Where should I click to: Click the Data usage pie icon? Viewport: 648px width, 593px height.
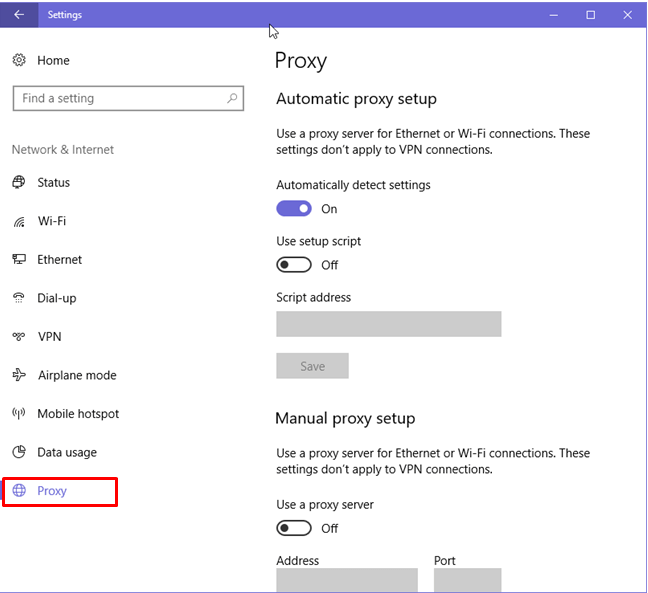point(19,452)
